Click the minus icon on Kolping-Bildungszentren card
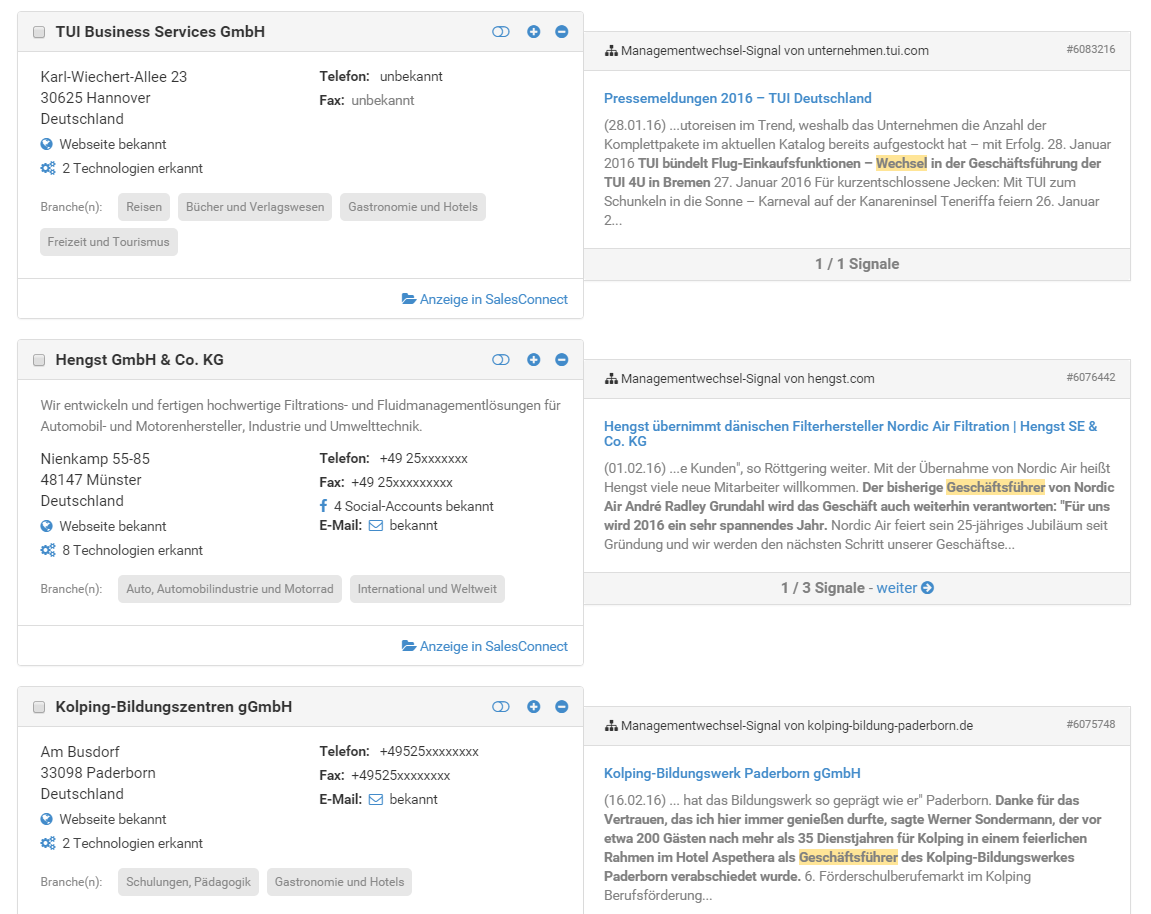This screenshot has height=914, width=1151. tap(561, 707)
